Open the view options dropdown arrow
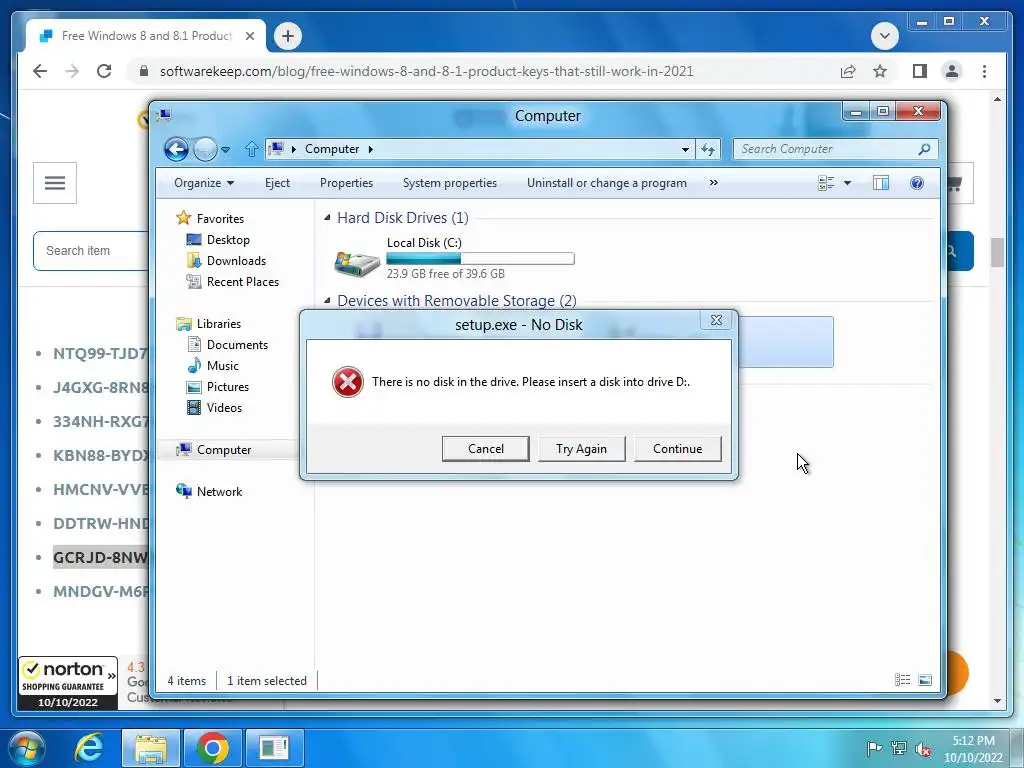1024x768 pixels. (847, 184)
